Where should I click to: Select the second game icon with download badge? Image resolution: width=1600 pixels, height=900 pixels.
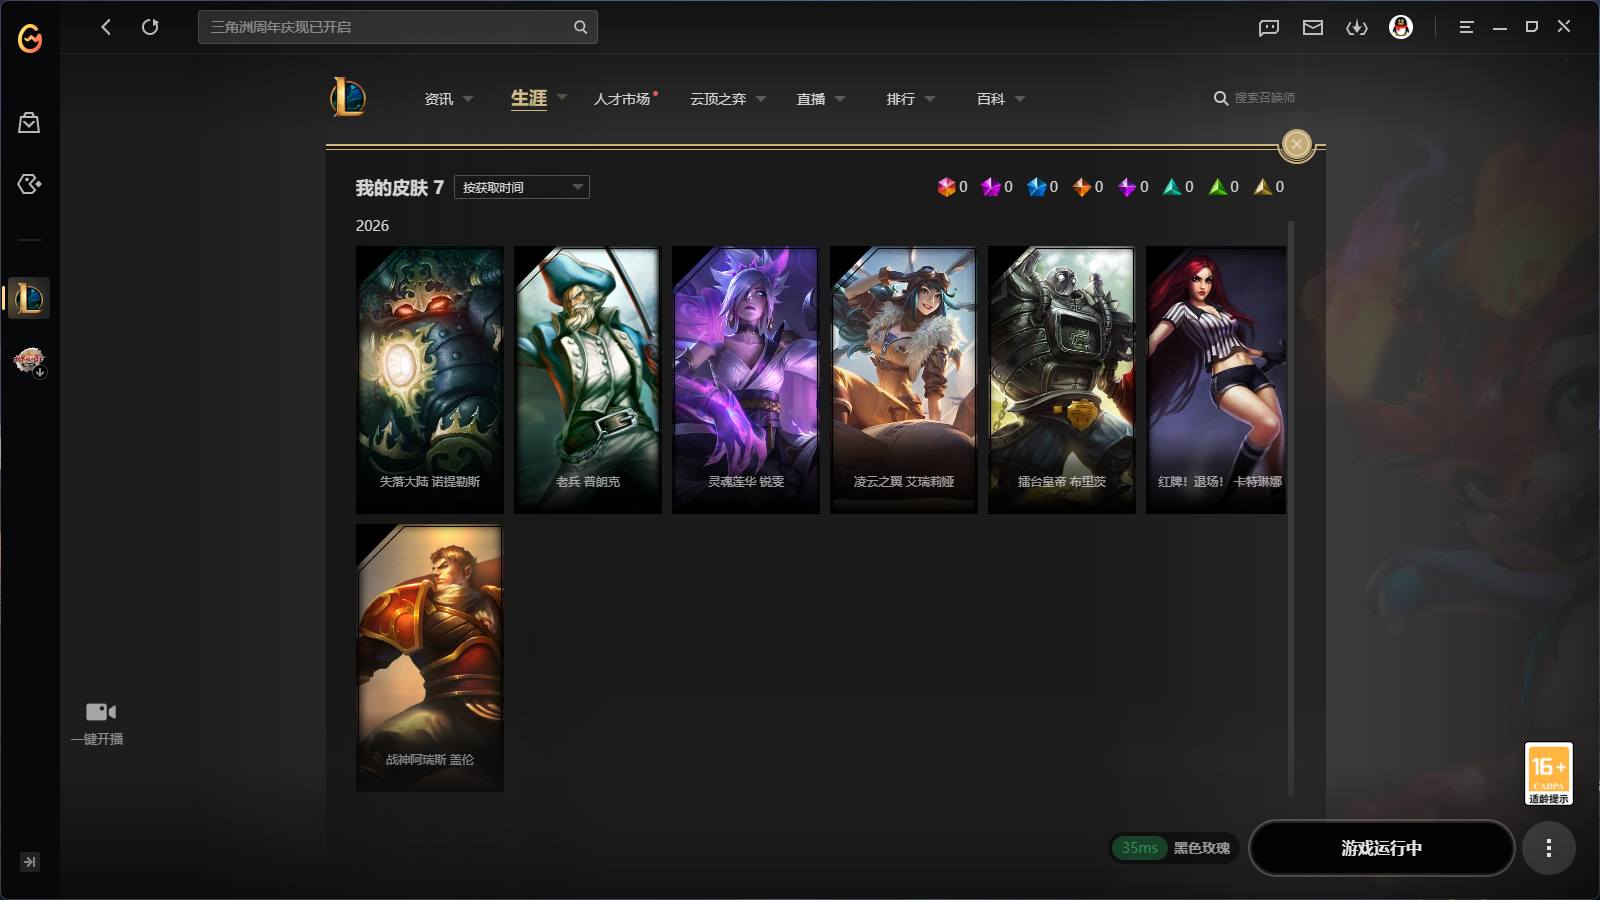coord(29,361)
